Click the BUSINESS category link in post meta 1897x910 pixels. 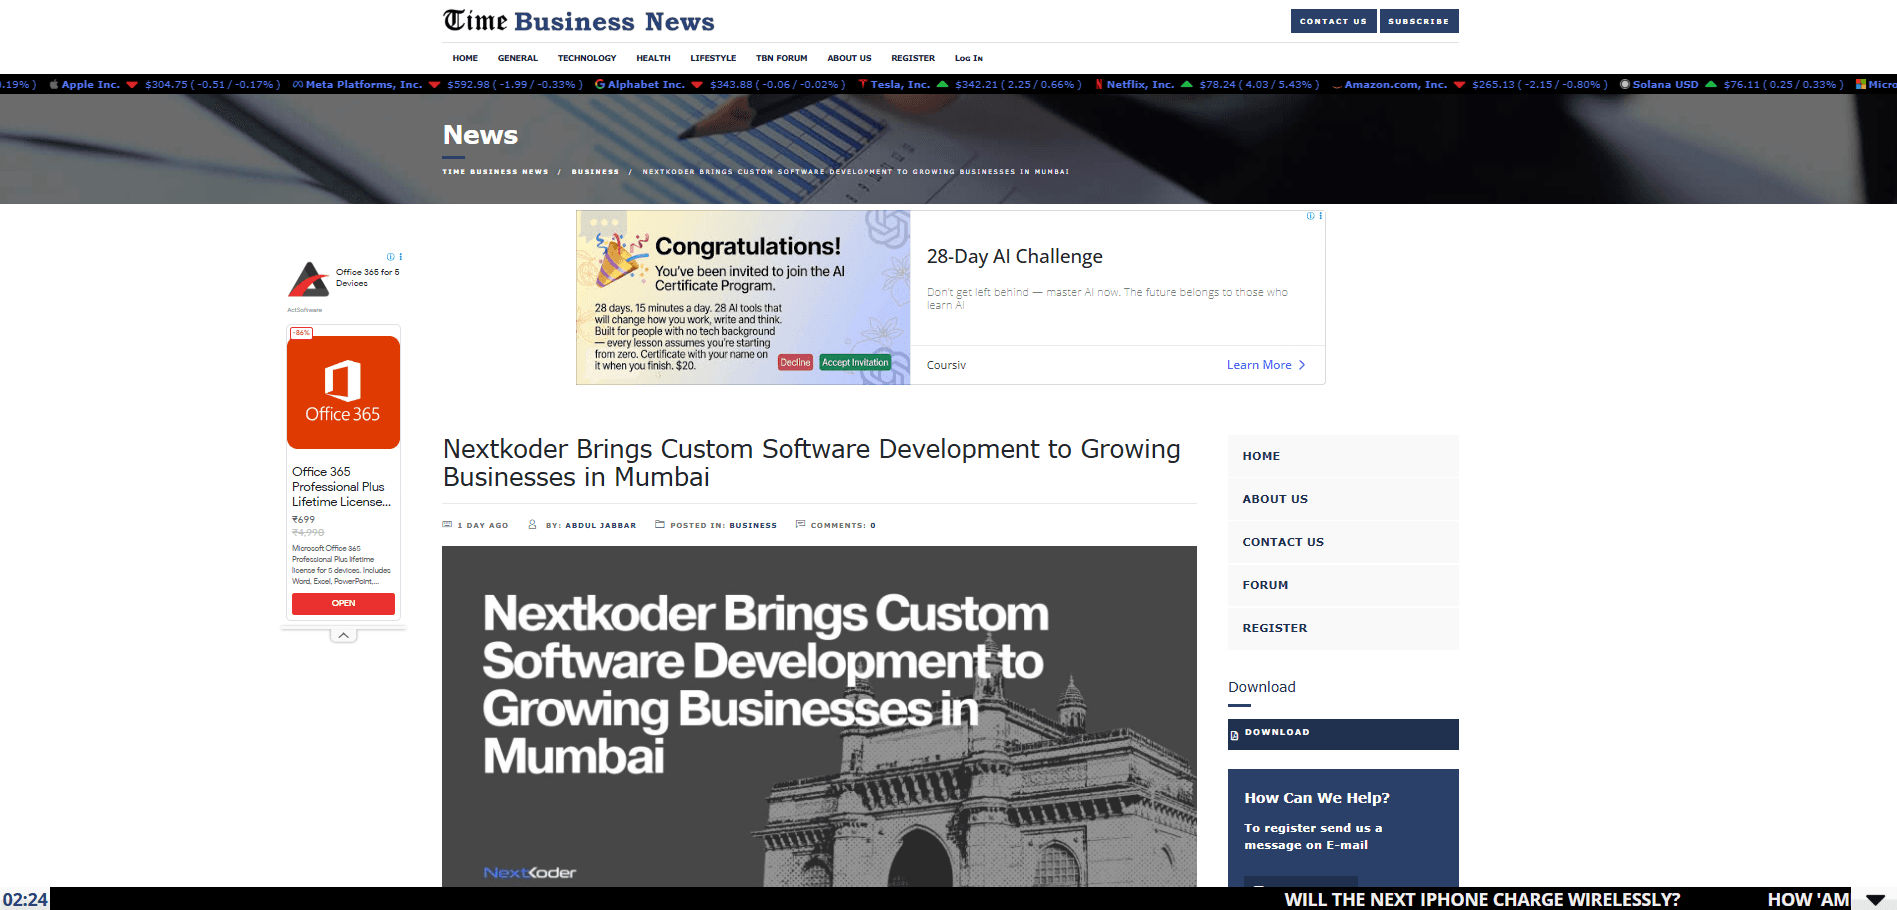(753, 525)
